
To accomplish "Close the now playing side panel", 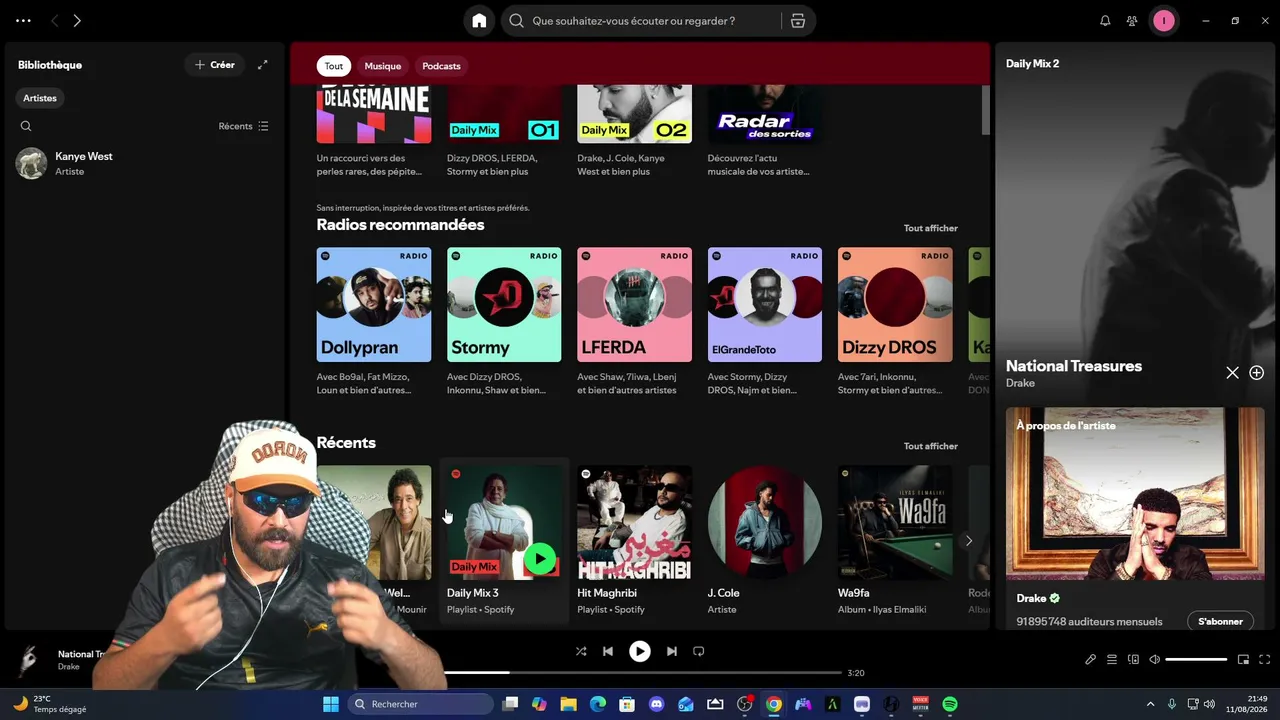I will coord(1232,373).
